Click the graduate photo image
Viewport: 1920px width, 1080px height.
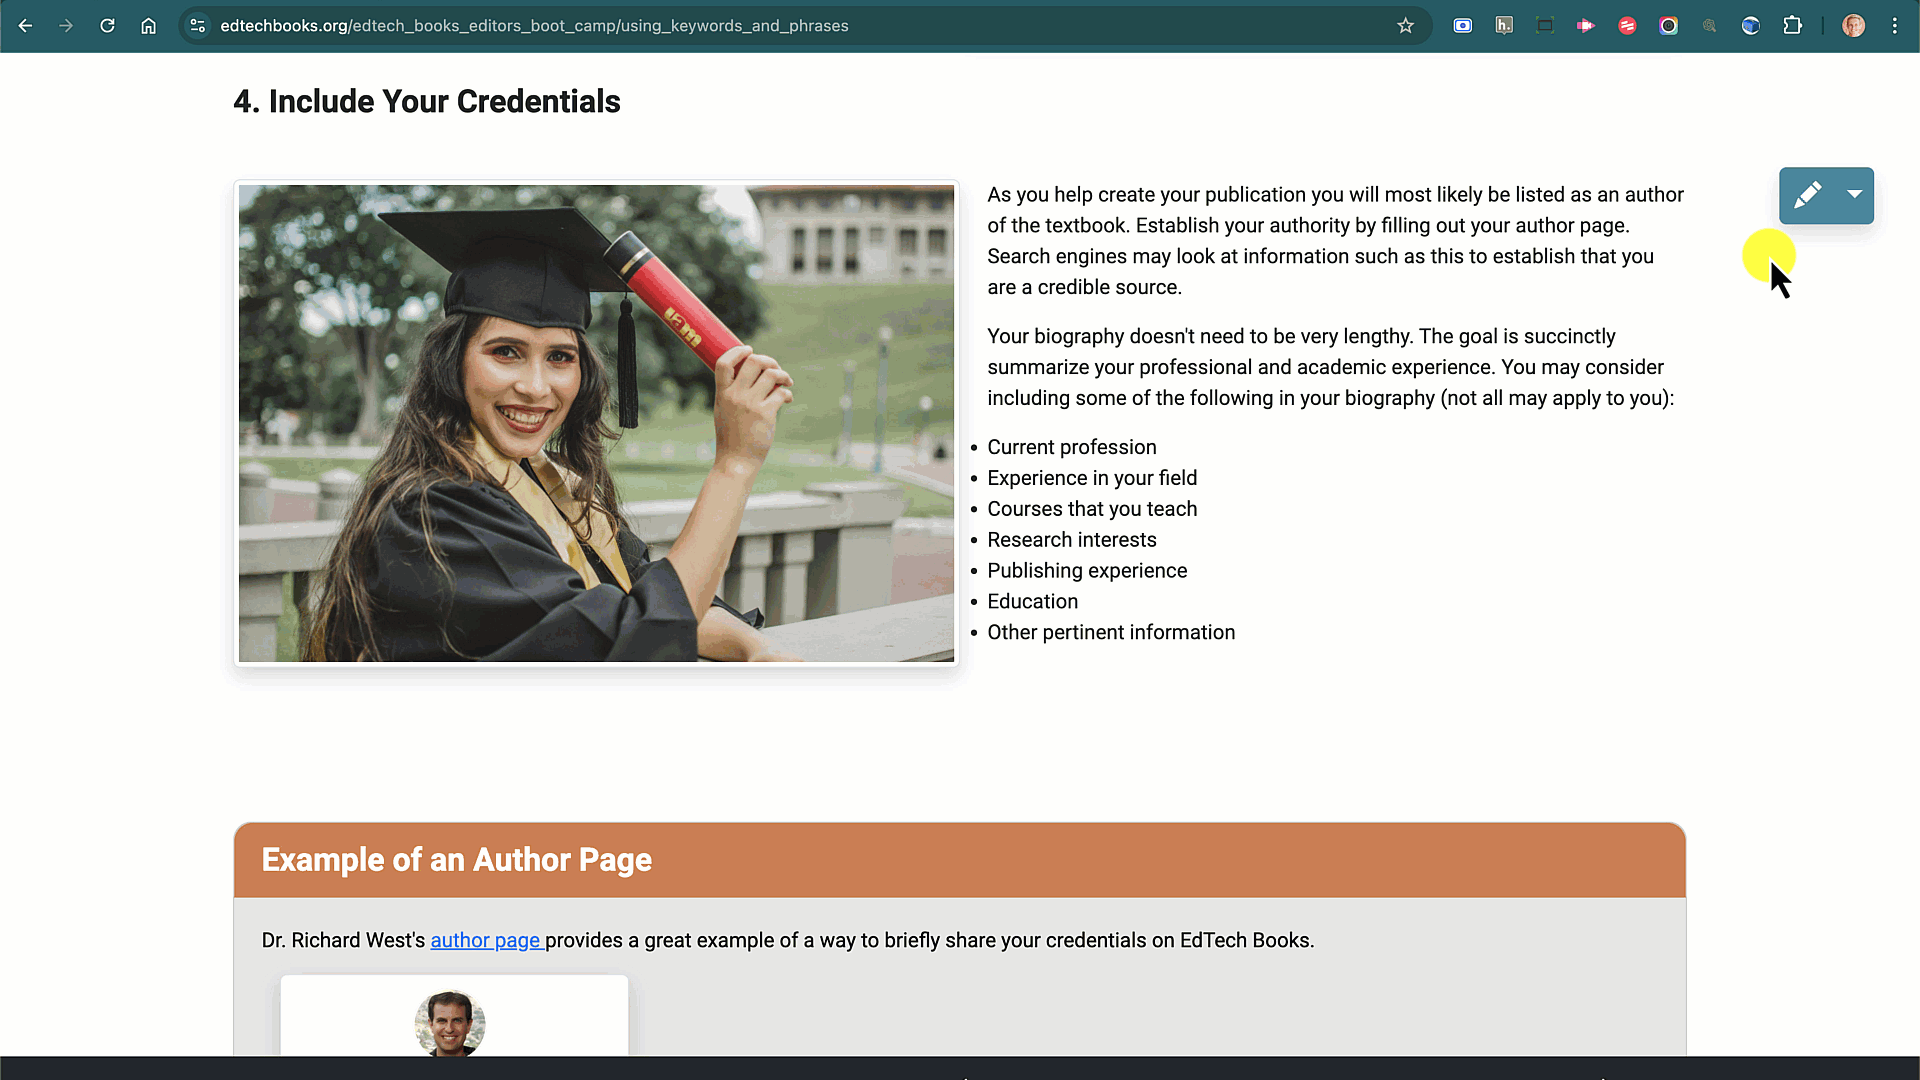[x=596, y=423]
